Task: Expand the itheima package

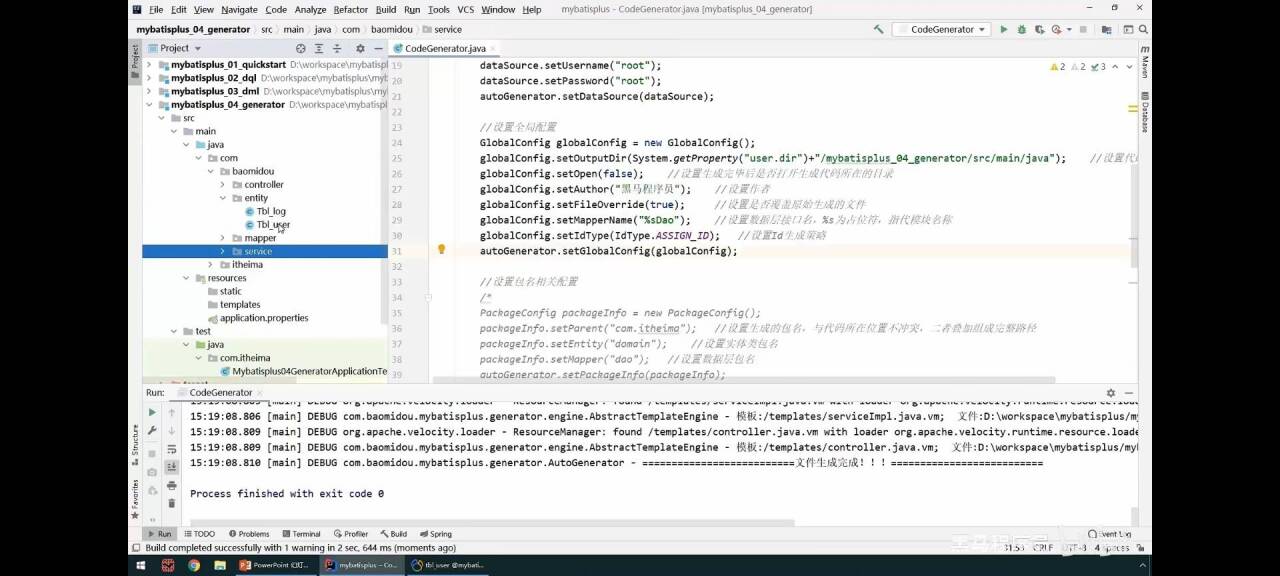Action: click(x=211, y=265)
